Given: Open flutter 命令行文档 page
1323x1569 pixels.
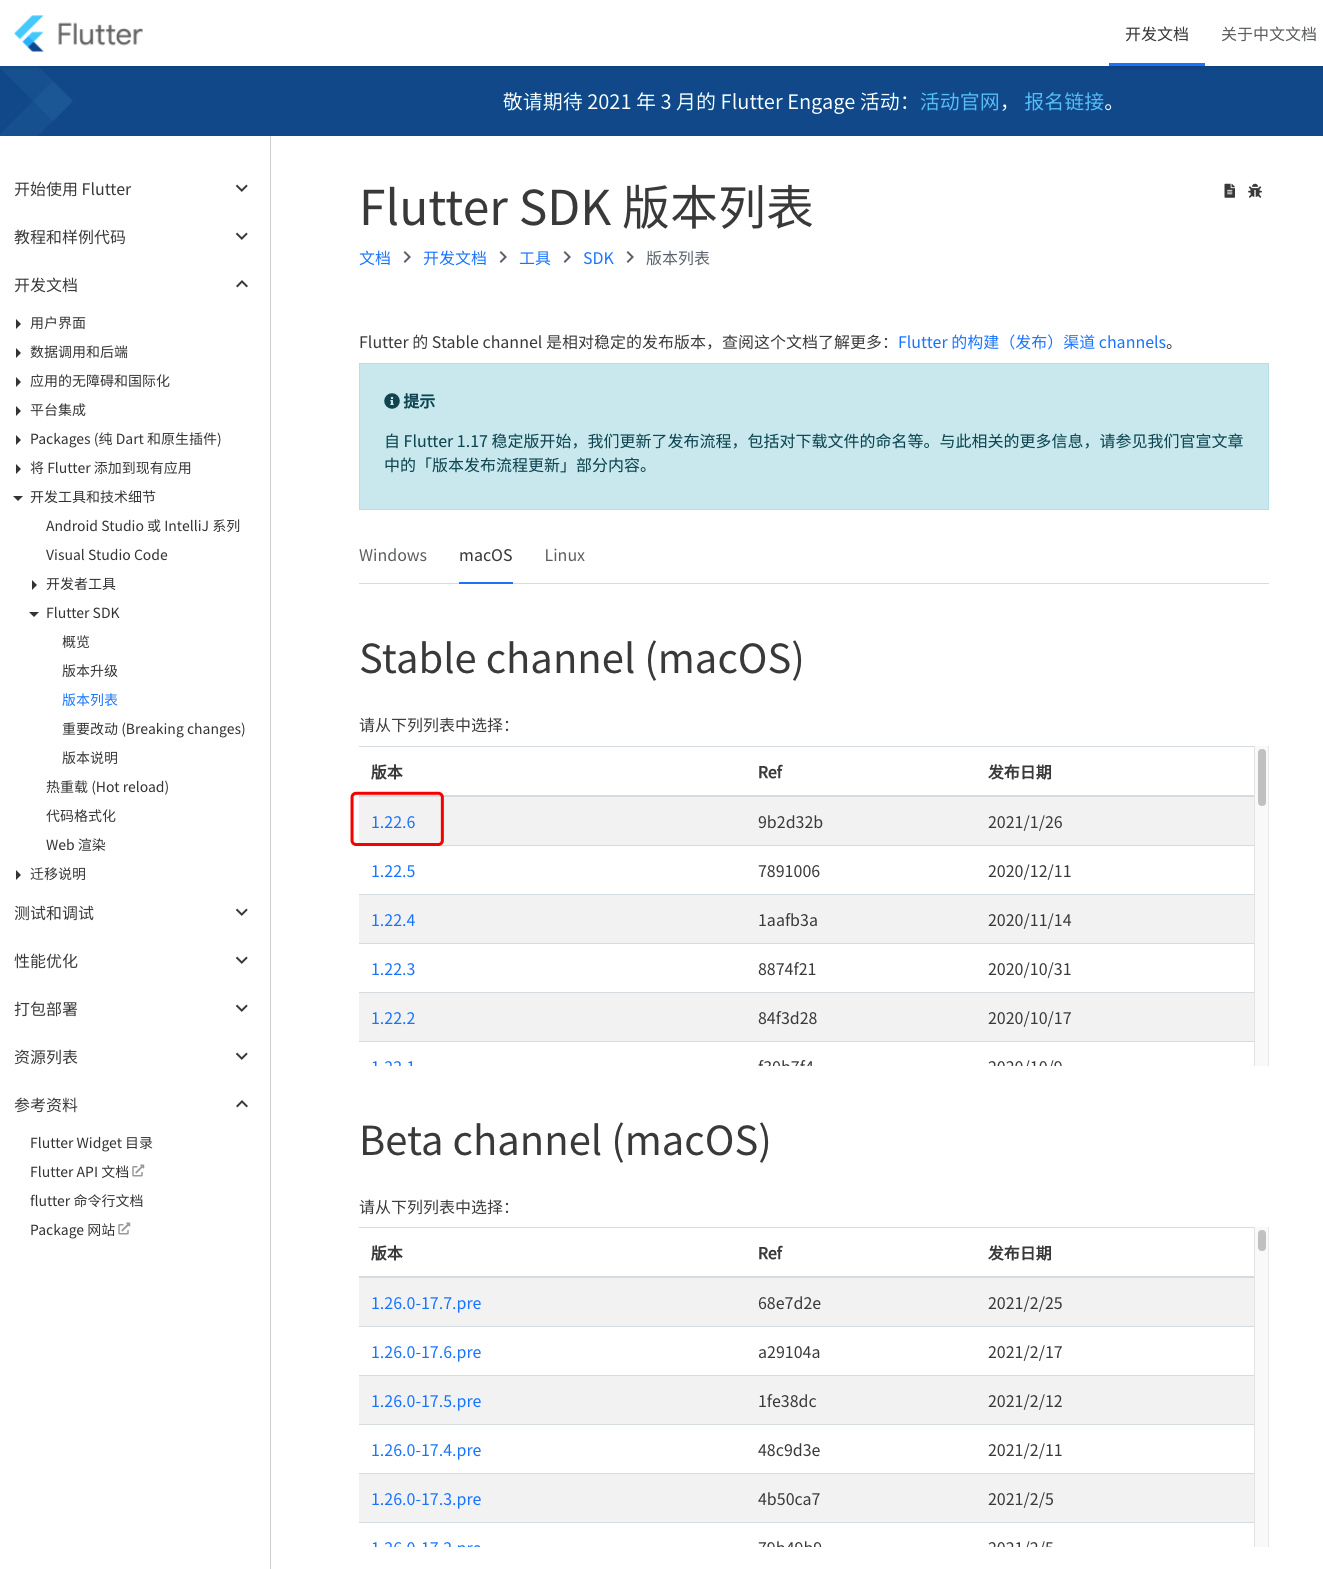Looking at the screenshot, I should (x=87, y=1201).
